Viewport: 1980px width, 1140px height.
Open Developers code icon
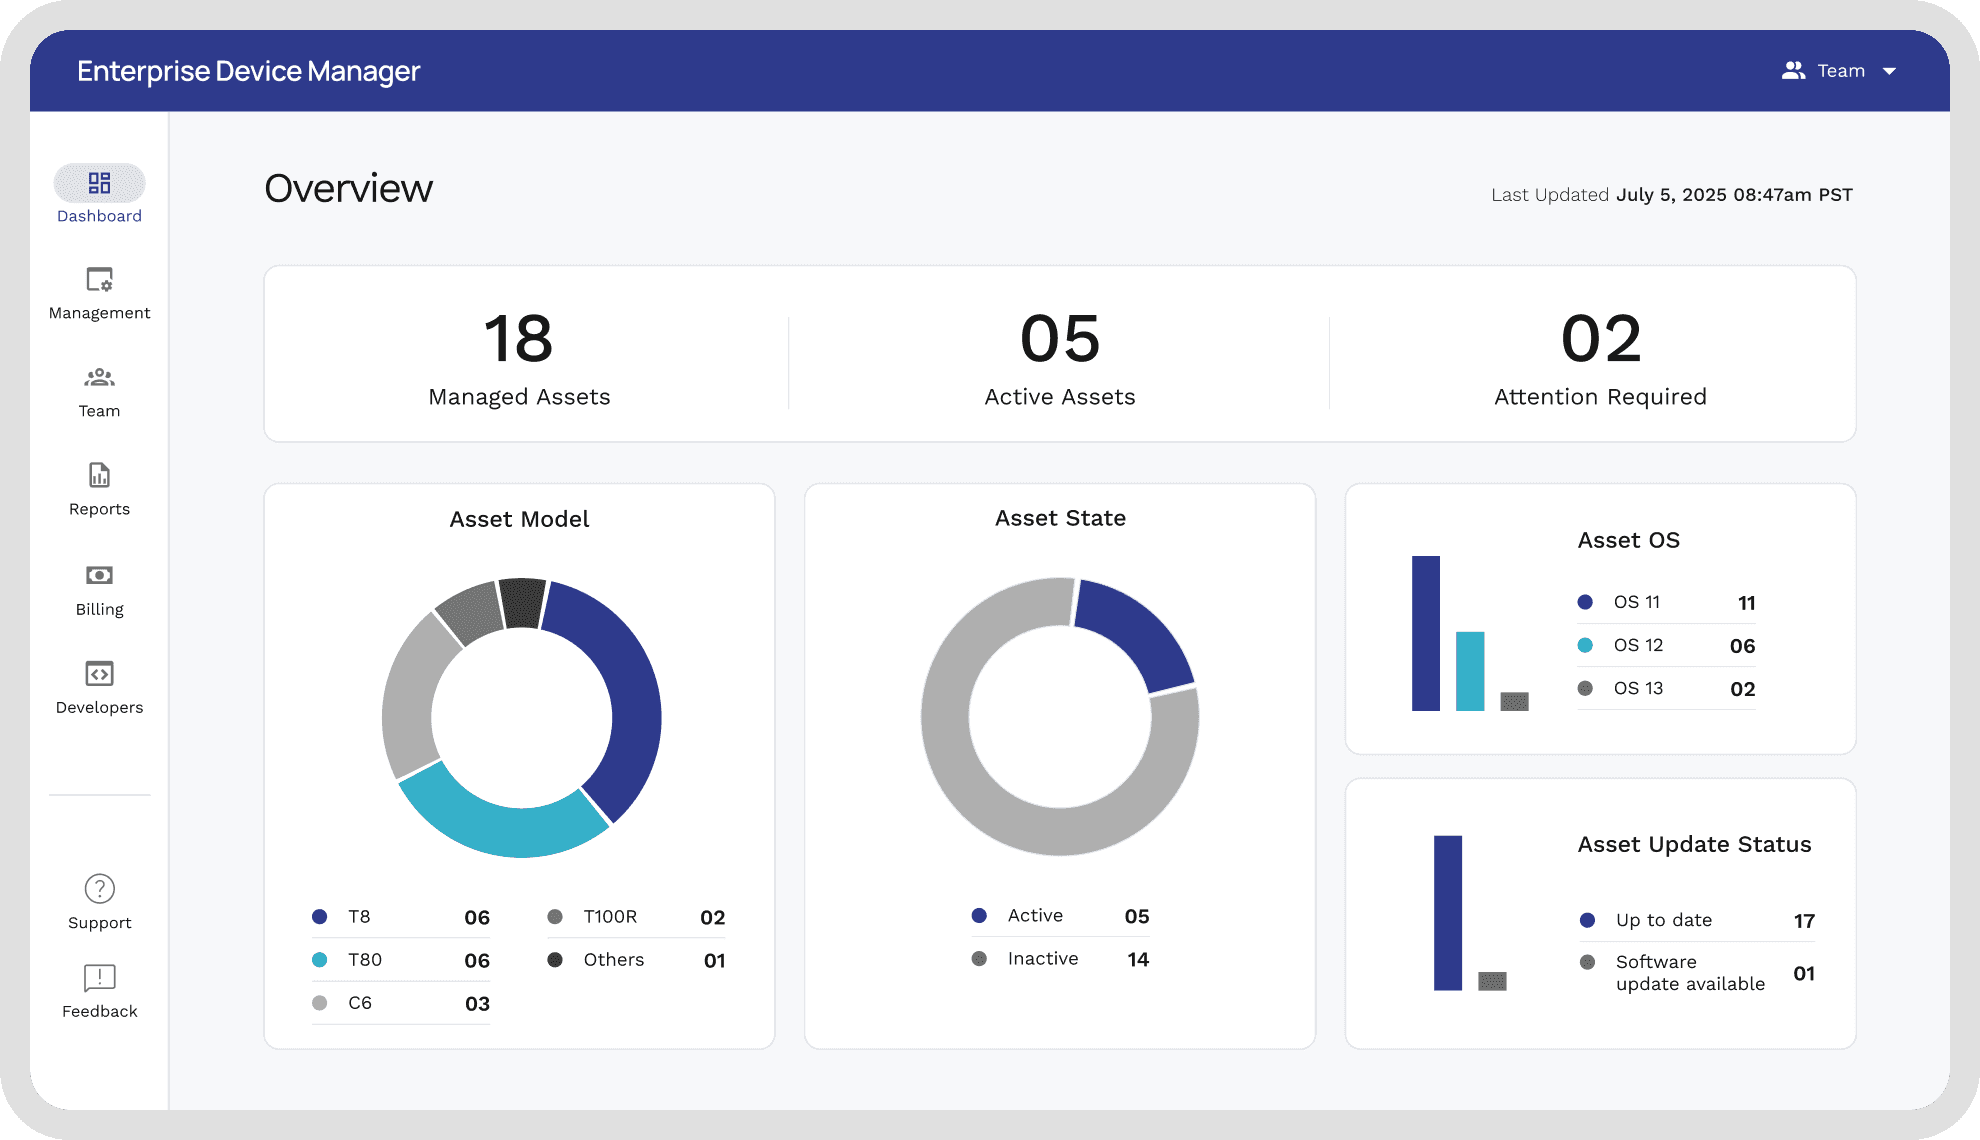click(x=99, y=674)
